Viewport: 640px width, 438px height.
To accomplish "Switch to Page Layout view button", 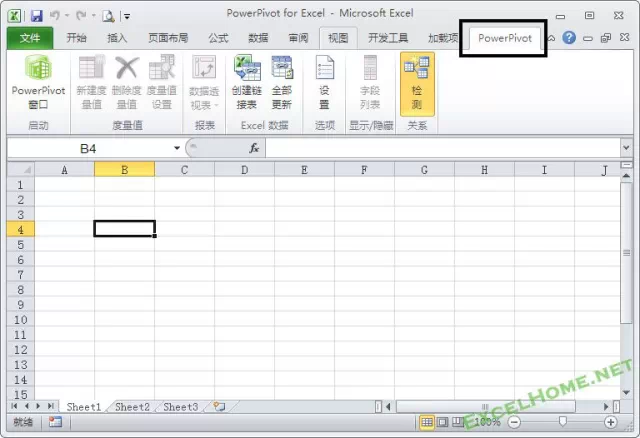I will pos(442,422).
